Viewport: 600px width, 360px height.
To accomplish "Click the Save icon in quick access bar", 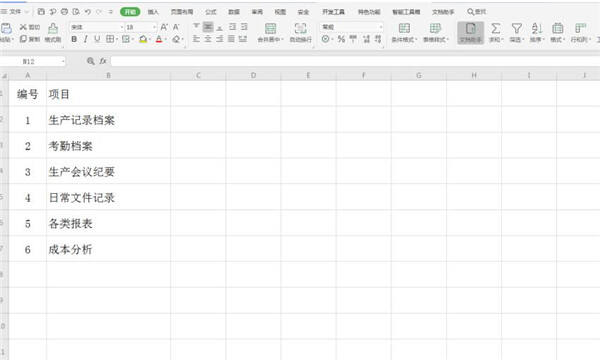I will [x=41, y=12].
